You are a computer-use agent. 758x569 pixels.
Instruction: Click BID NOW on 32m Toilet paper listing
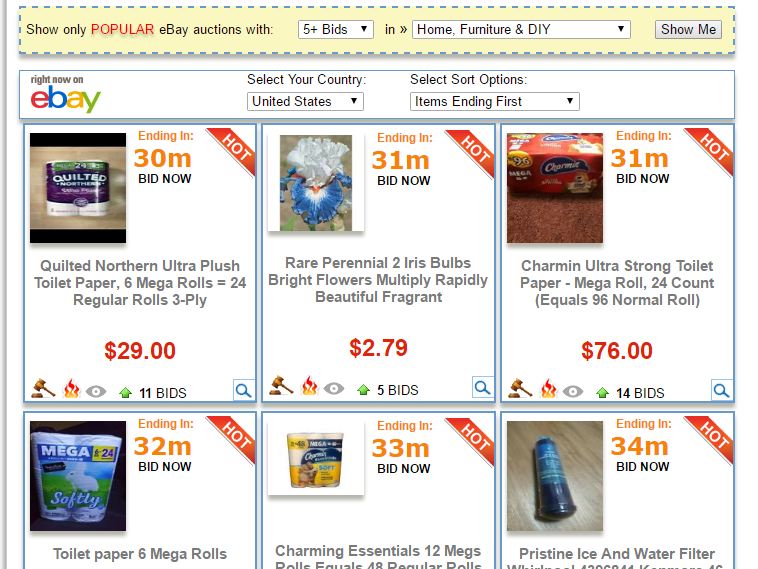coord(165,467)
